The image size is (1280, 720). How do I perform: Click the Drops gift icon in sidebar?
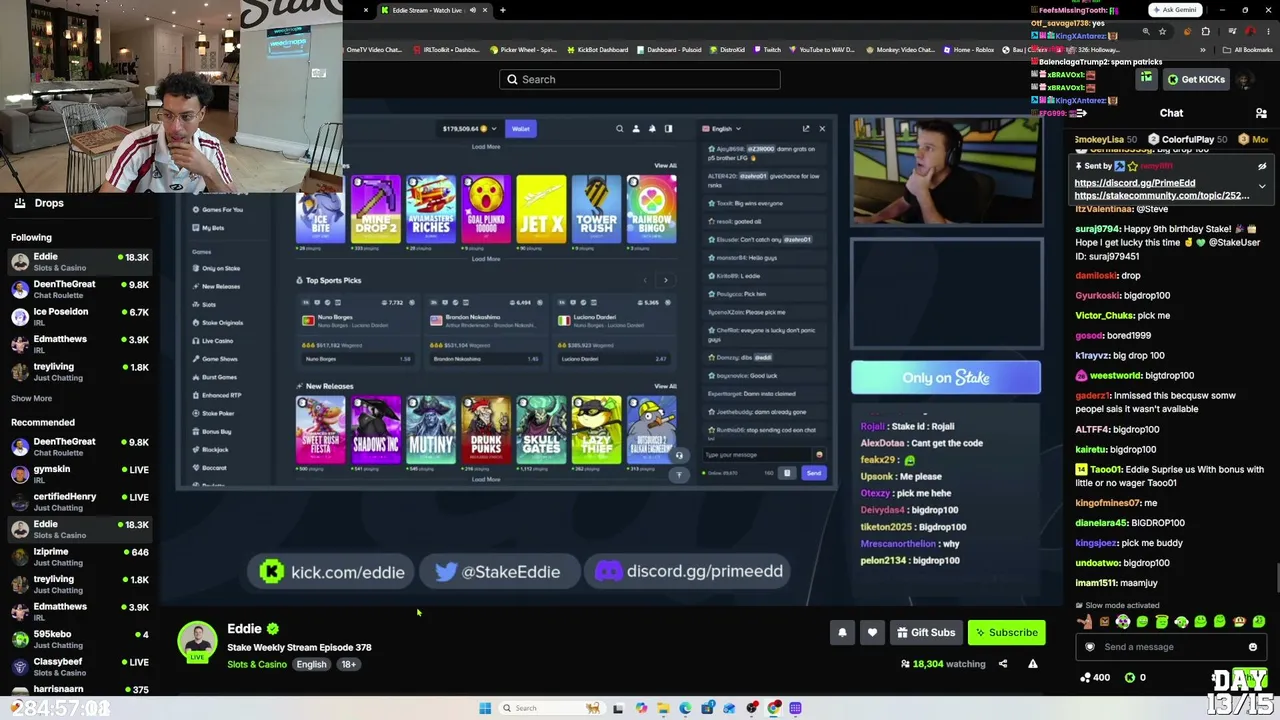click(19, 203)
